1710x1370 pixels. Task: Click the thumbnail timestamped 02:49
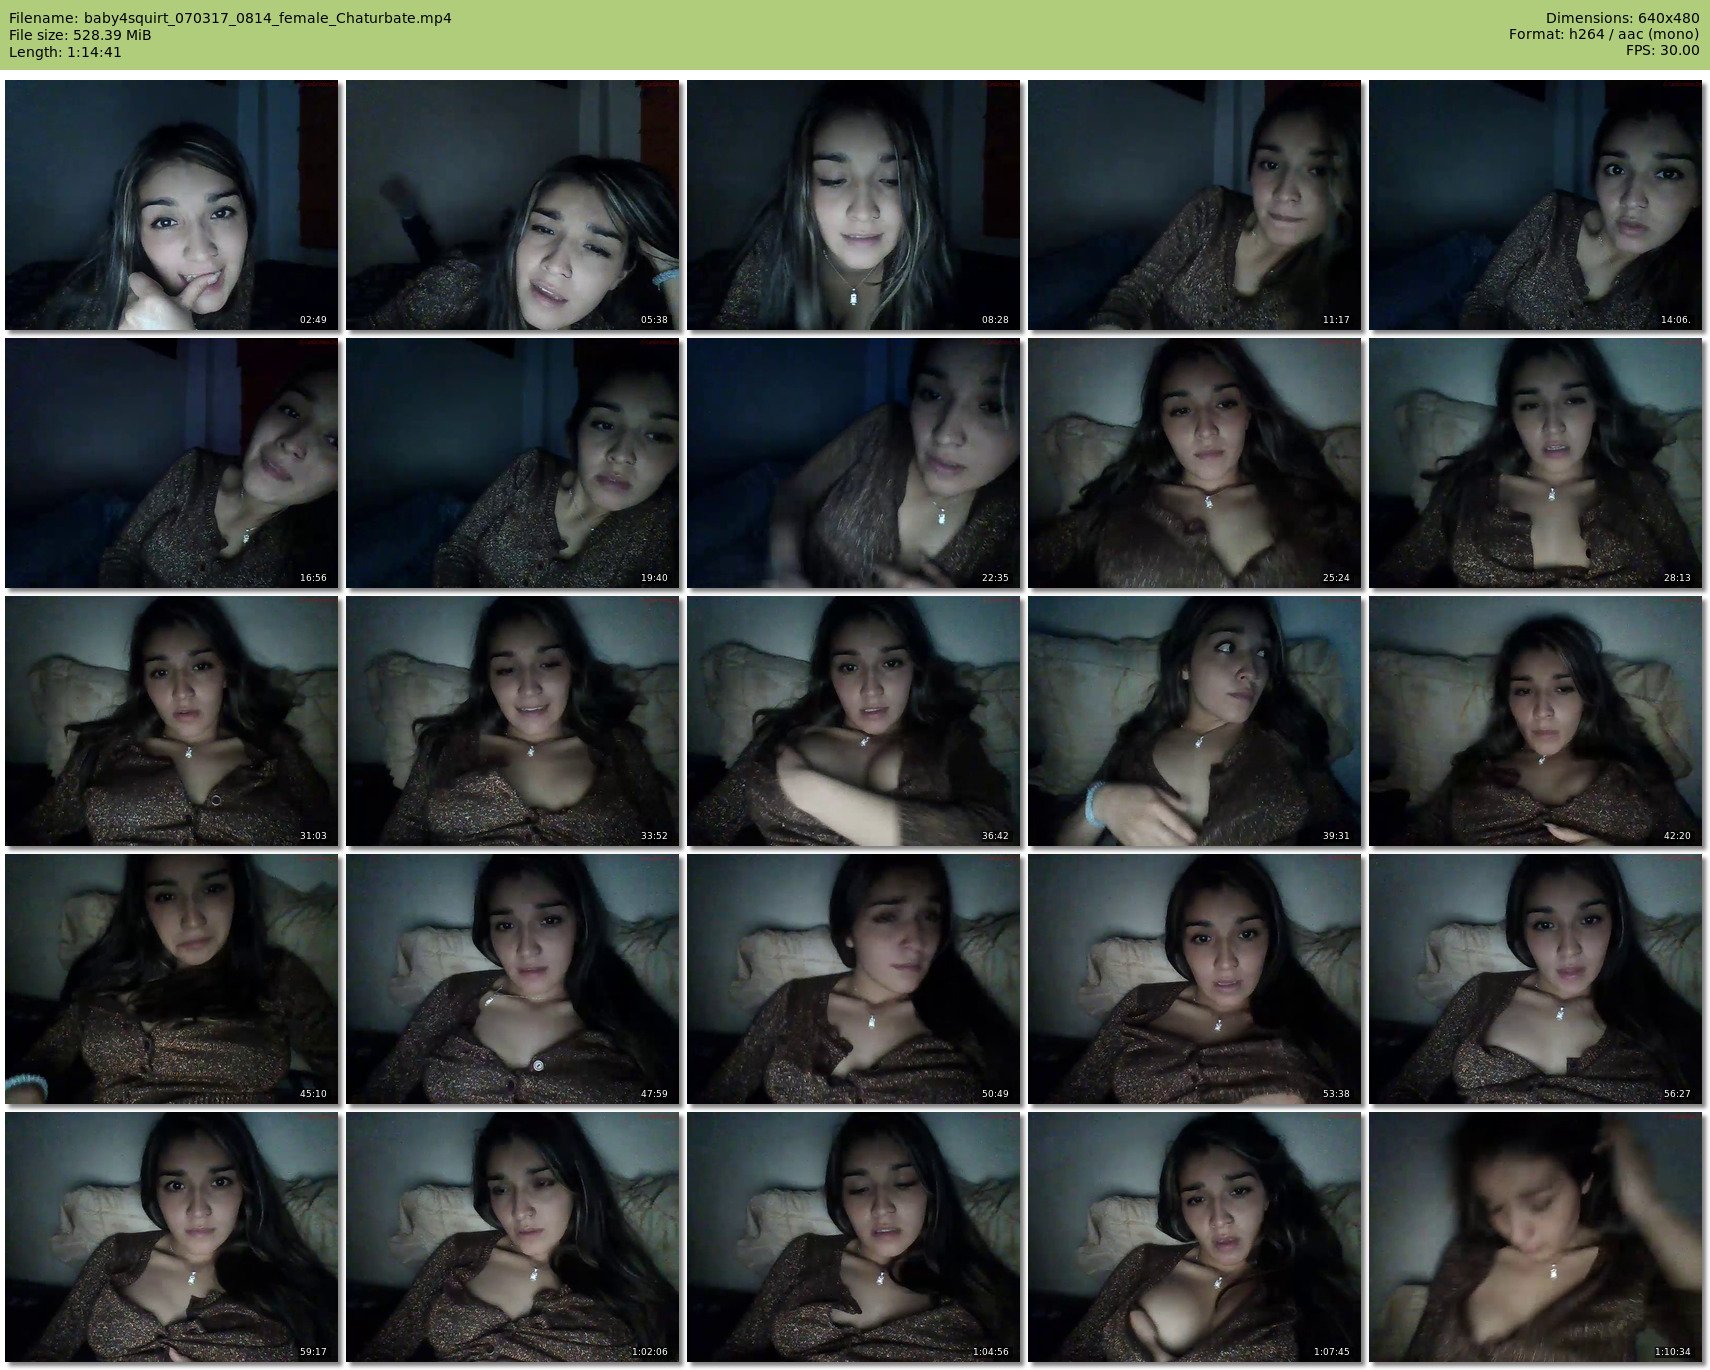click(x=172, y=205)
